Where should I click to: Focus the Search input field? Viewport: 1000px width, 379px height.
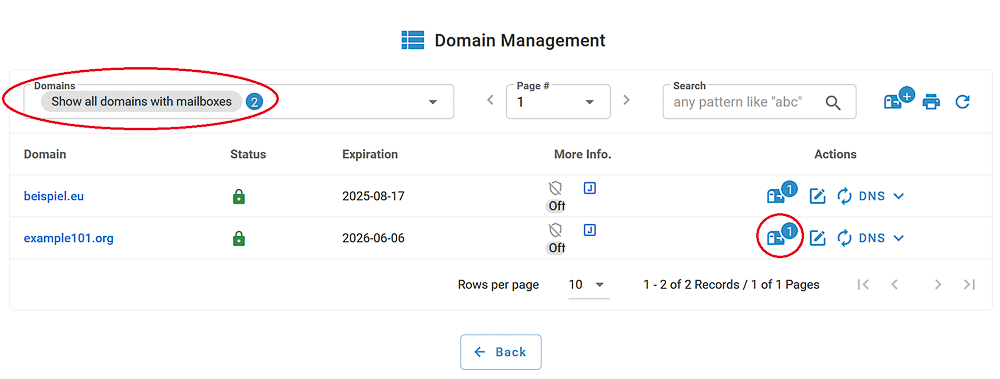pos(746,102)
